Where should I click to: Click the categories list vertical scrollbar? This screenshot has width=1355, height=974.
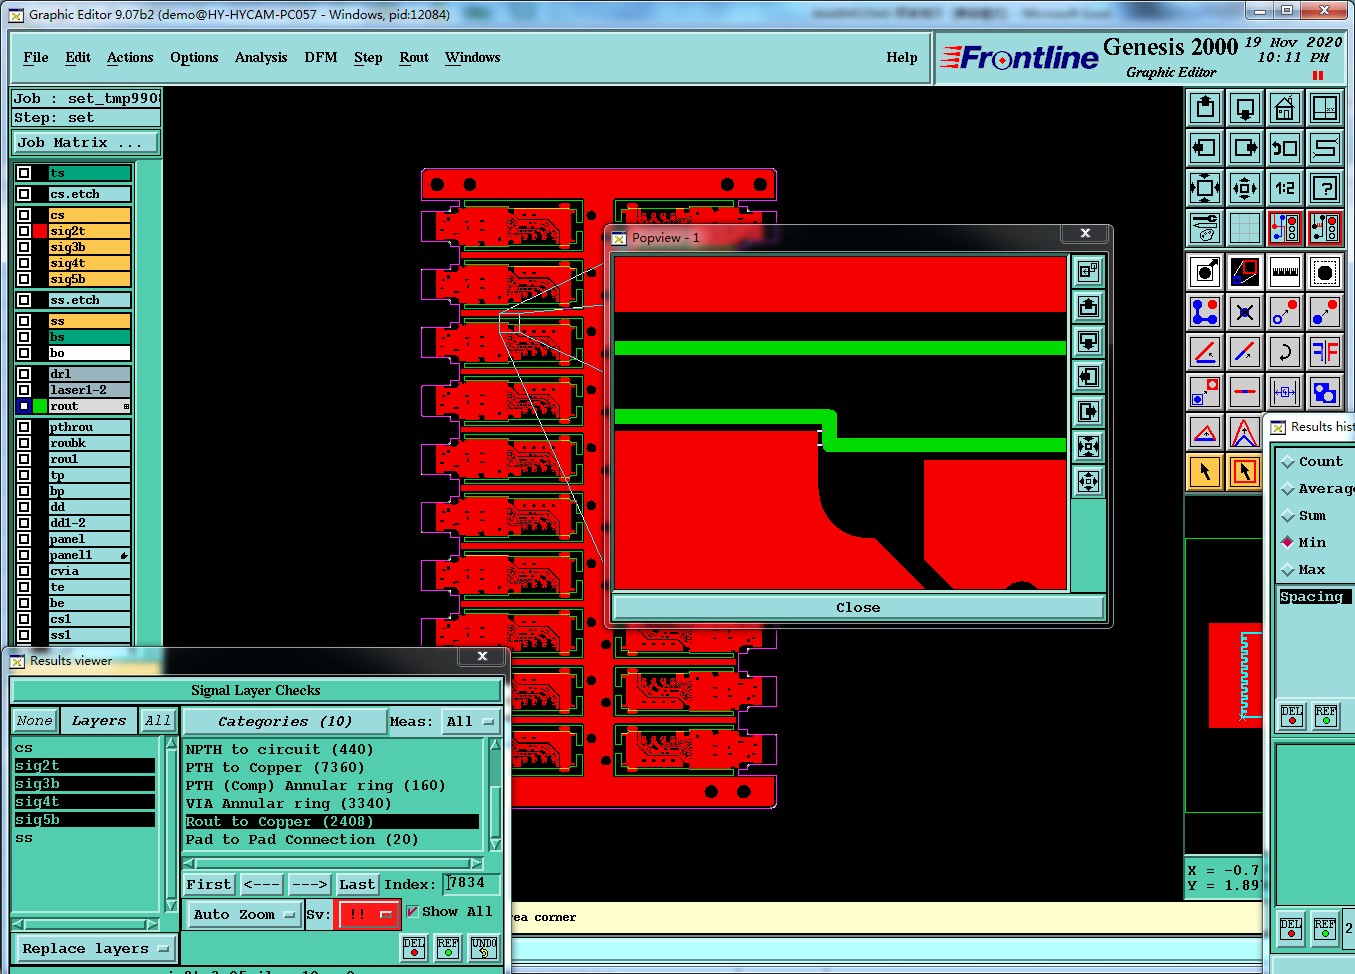pyautogui.click(x=494, y=794)
